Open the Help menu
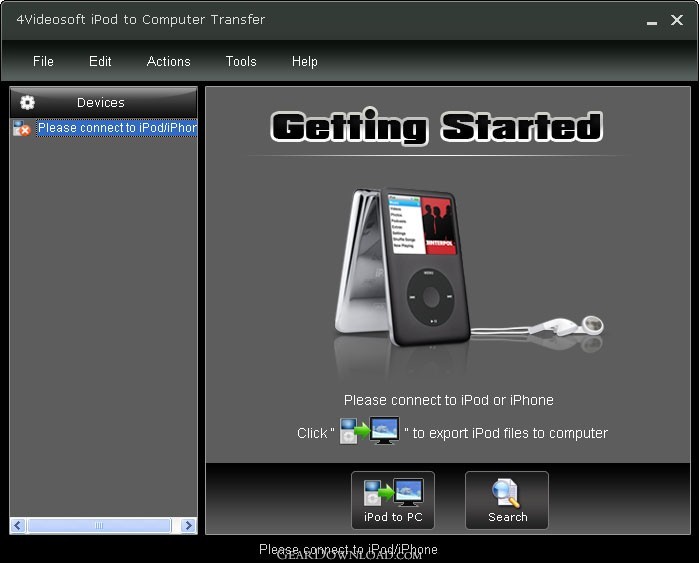The height and width of the screenshot is (563, 700). [x=304, y=61]
